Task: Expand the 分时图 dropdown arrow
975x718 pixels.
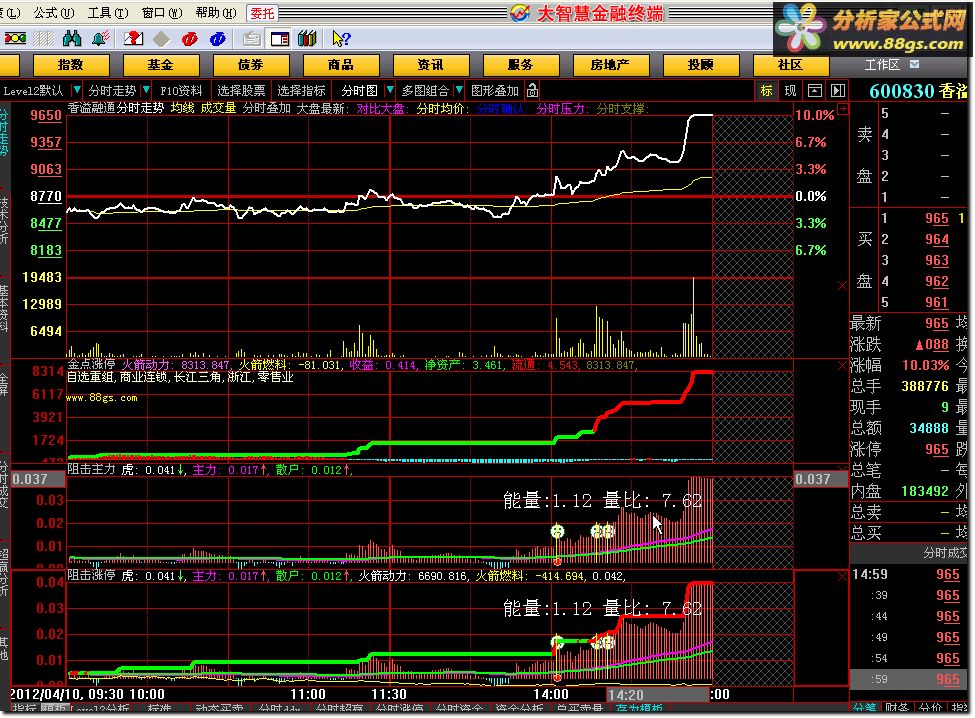Action: (x=390, y=91)
